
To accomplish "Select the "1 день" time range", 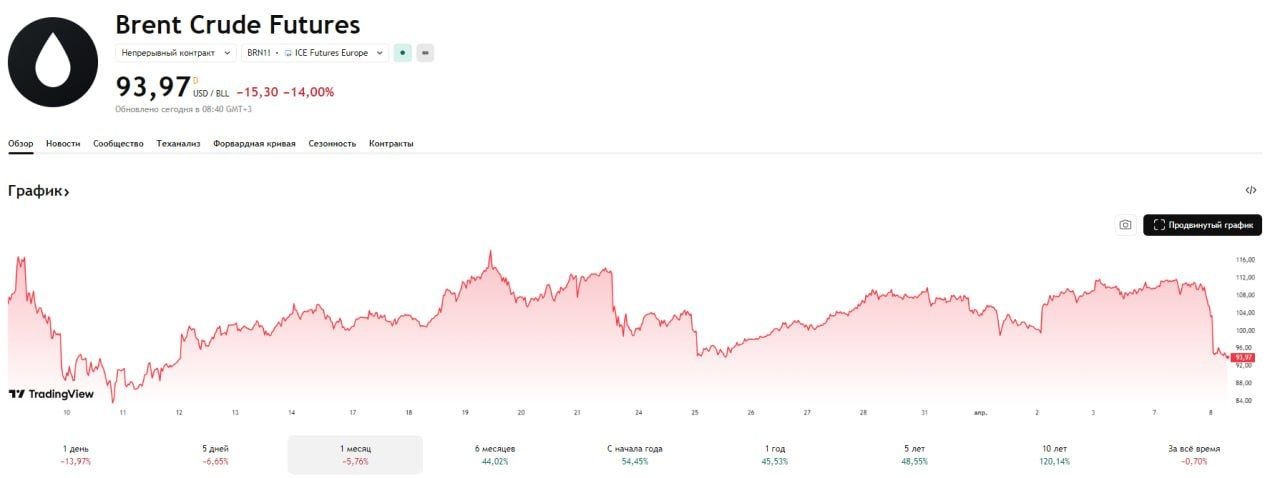I will (x=76, y=454).
